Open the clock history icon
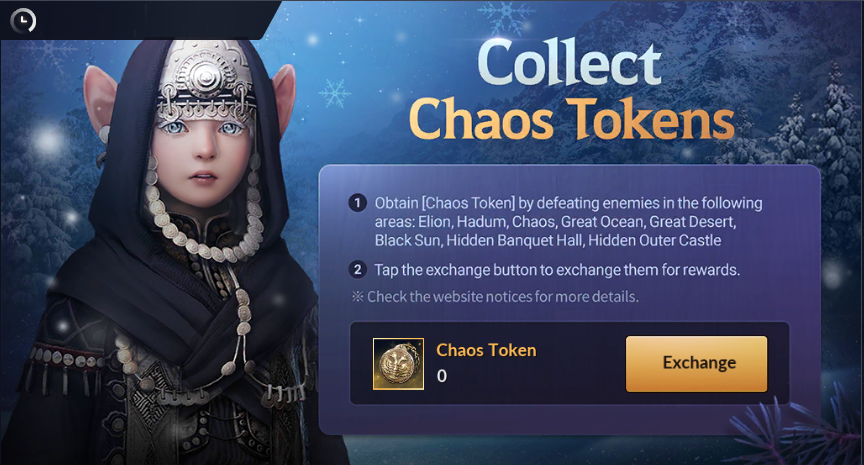 point(23,21)
